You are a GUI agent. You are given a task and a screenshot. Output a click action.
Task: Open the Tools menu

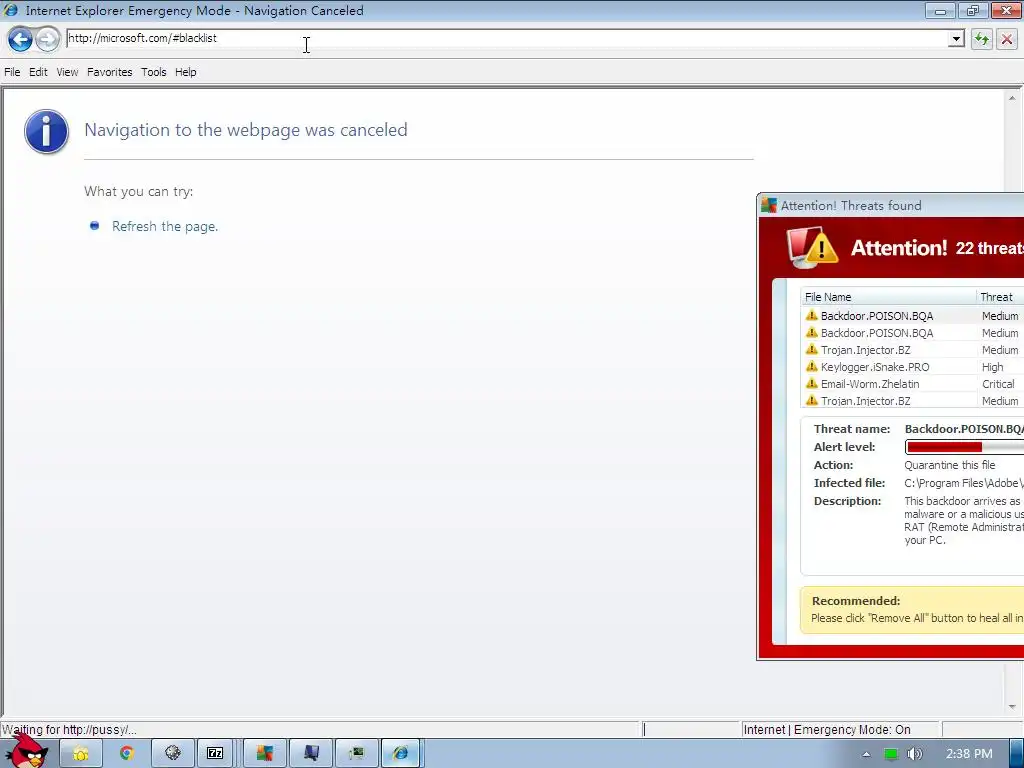click(153, 72)
